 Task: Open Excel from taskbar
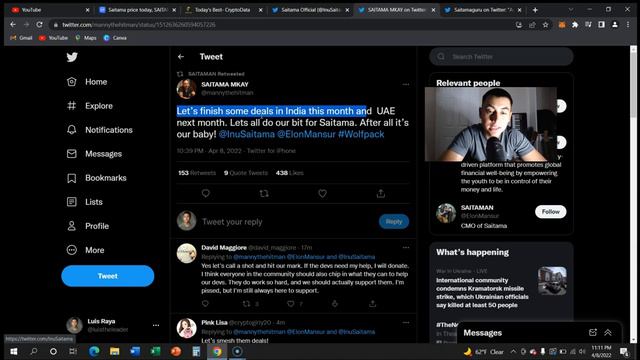click(x=156, y=351)
